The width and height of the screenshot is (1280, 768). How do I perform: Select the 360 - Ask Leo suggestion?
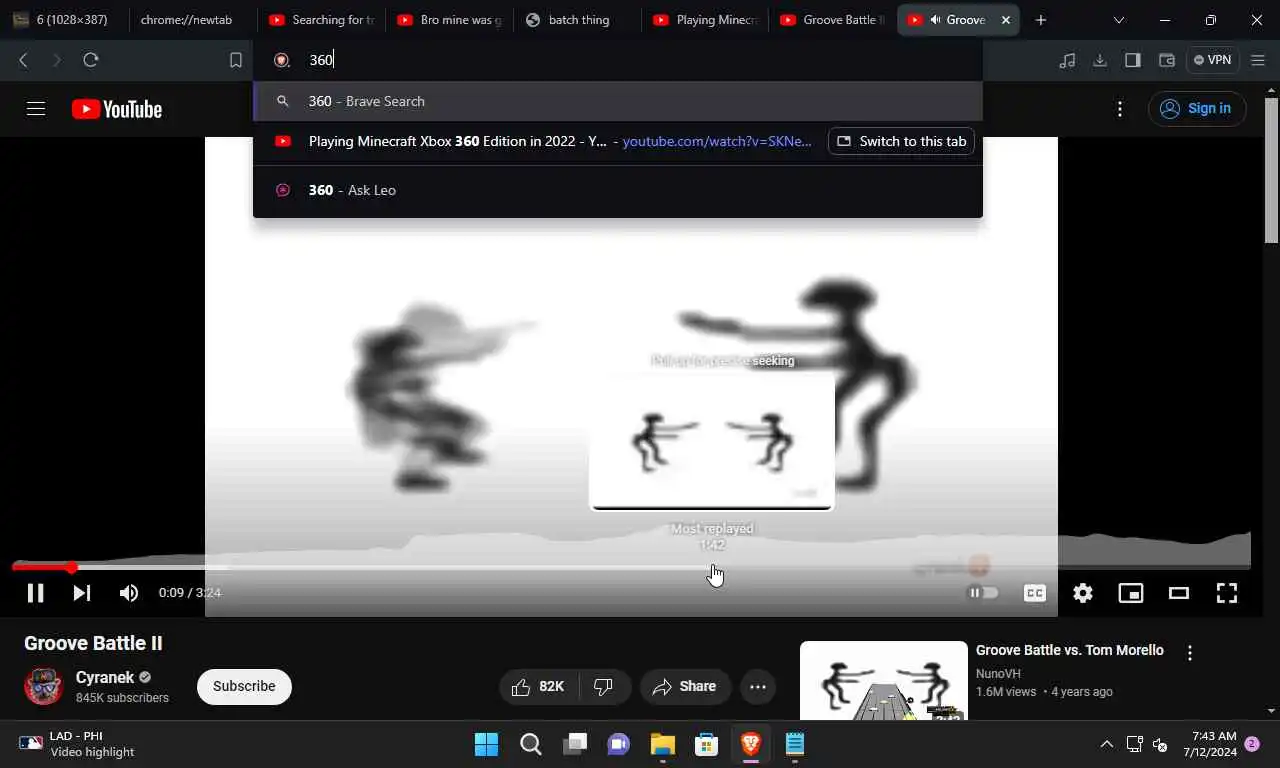618,190
